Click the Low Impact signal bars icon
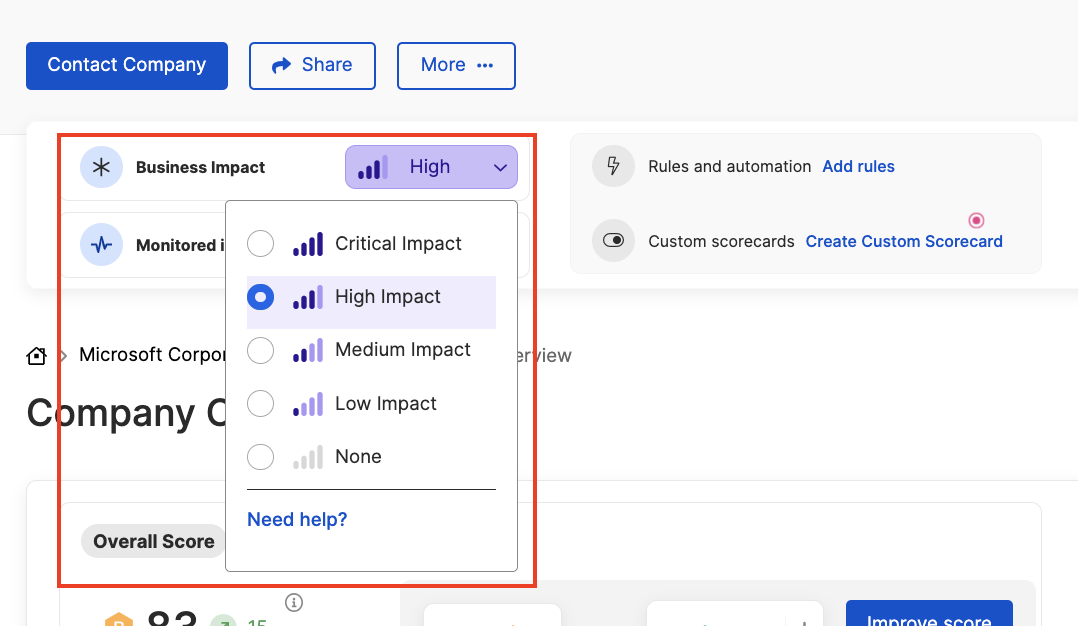Viewport: 1078px width, 626px height. coord(308,404)
